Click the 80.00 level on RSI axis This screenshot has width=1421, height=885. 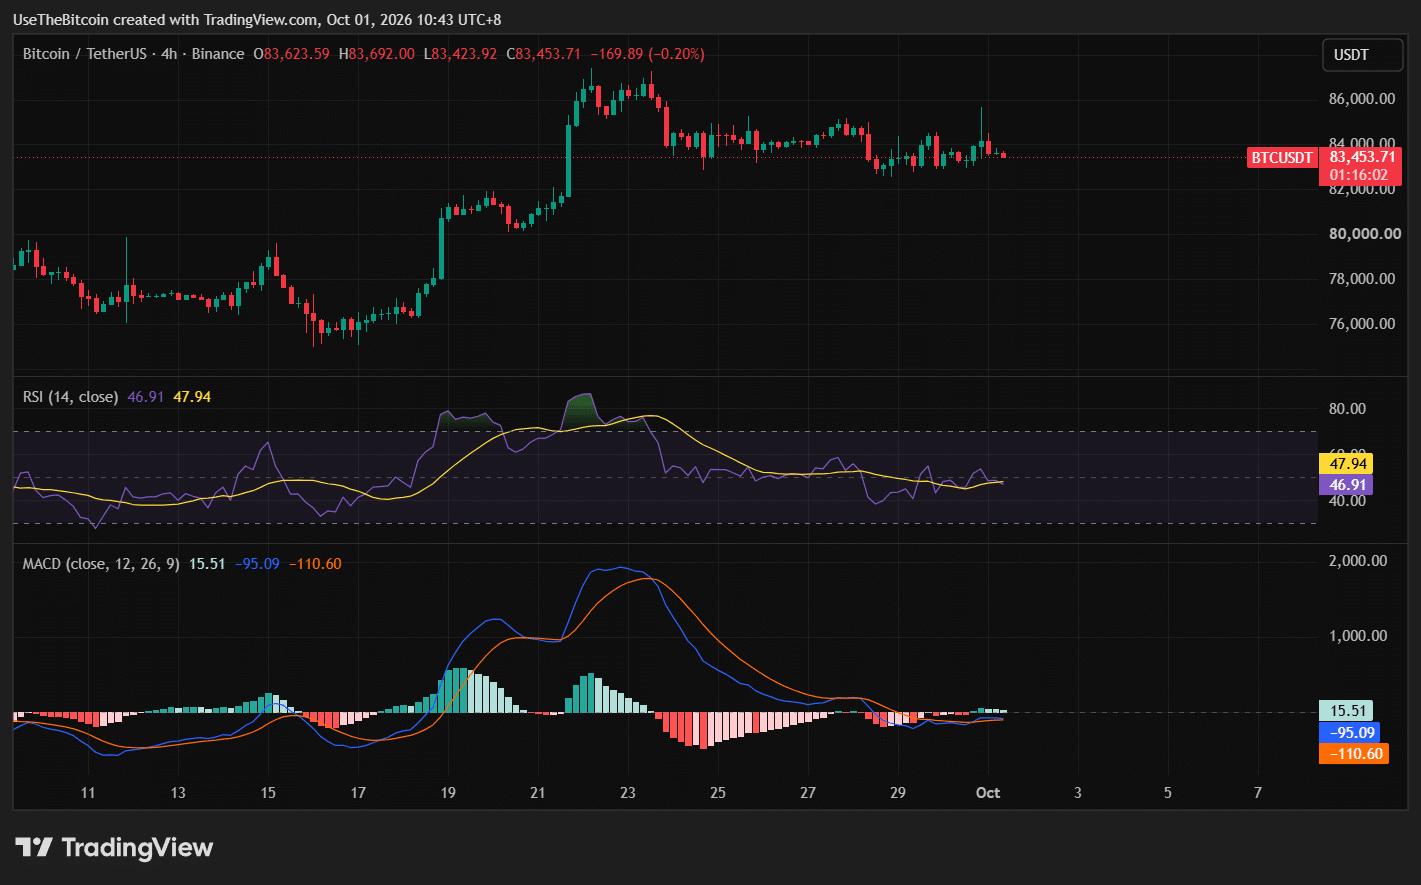click(x=1348, y=408)
